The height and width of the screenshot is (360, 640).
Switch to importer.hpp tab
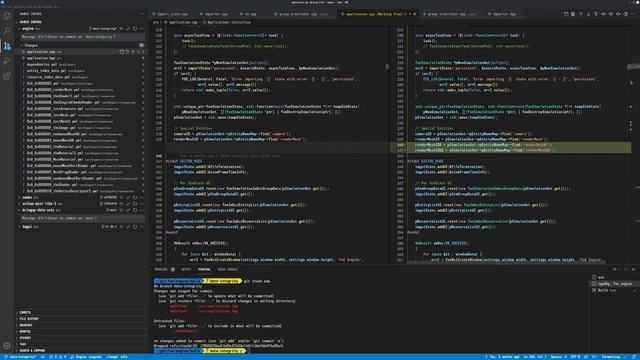tap(504, 14)
